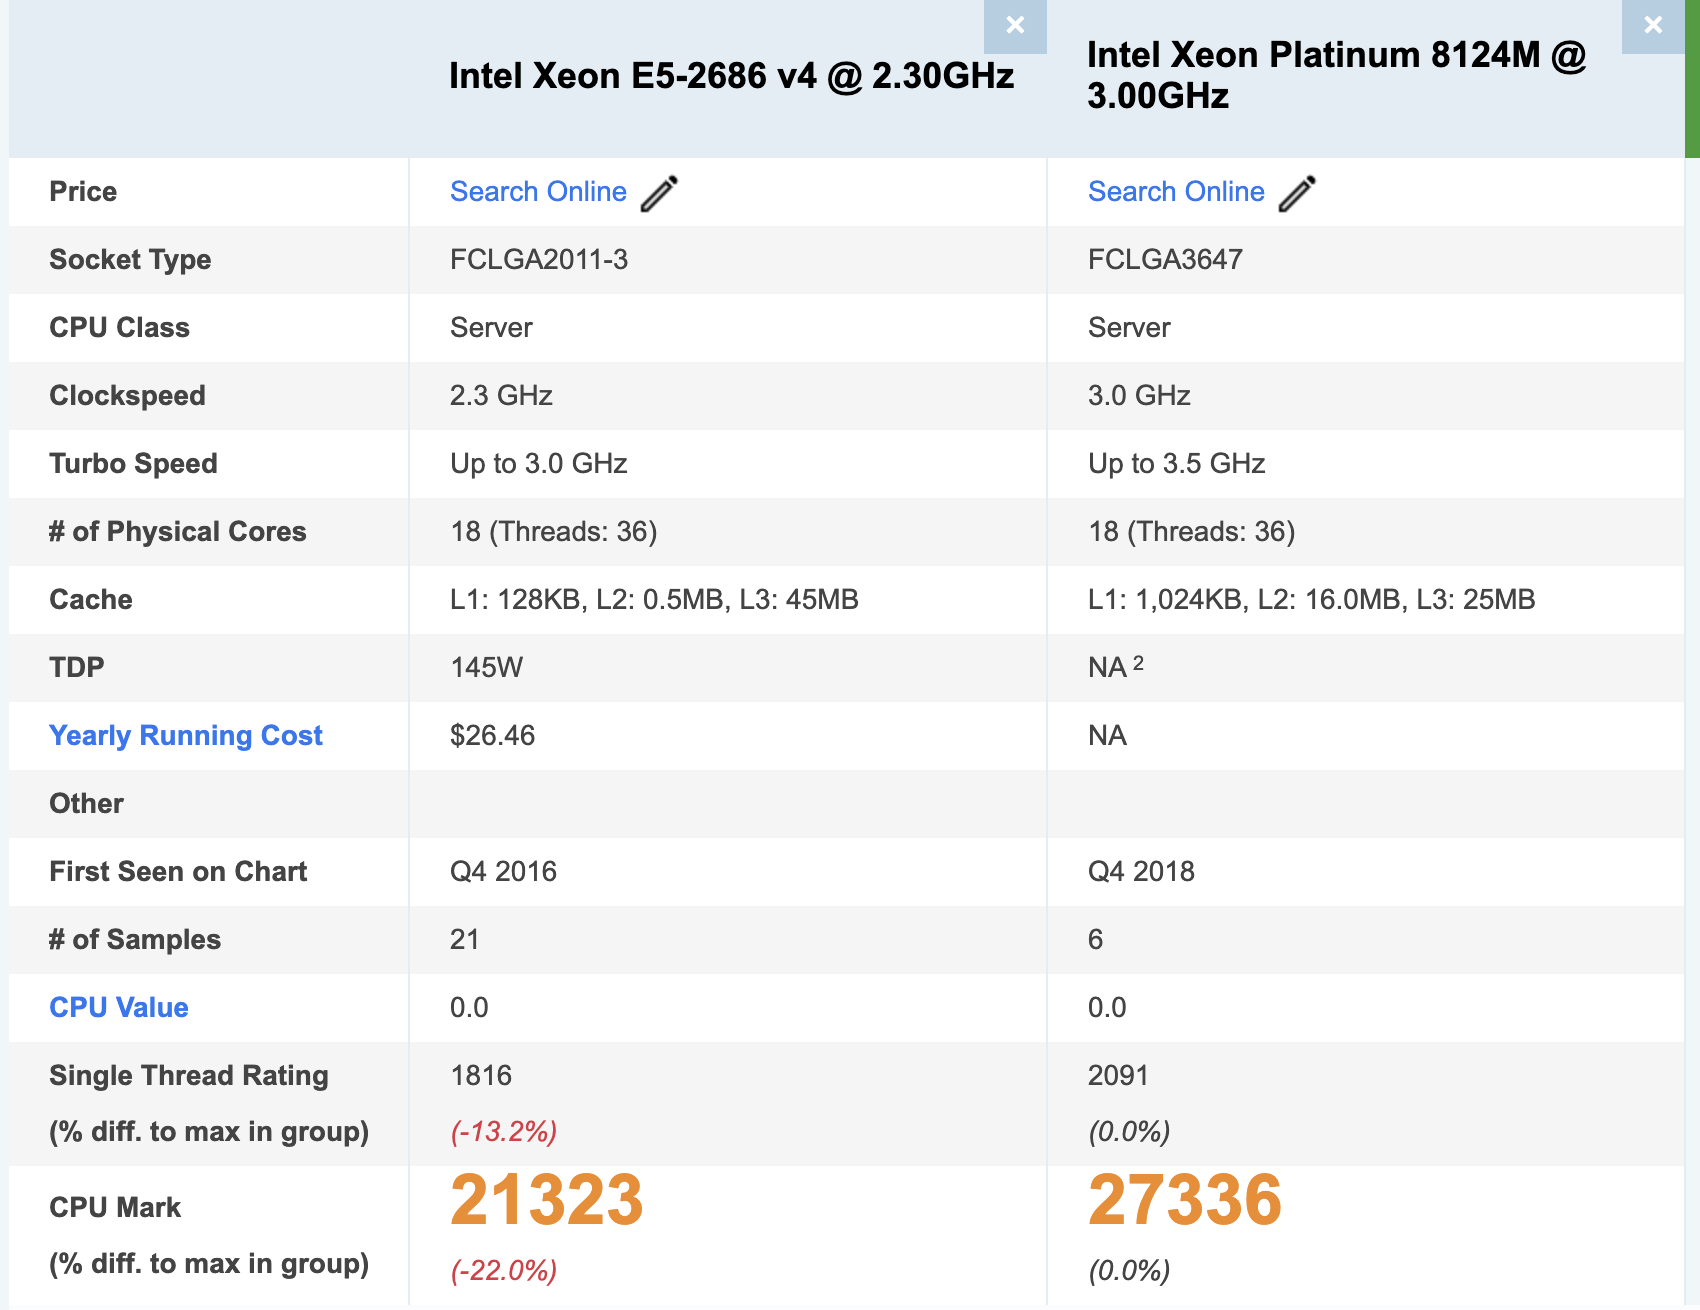Screen dimensions: 1700x1310
Task: Select yearly running cost $26.46
Action: click(492, 735)
